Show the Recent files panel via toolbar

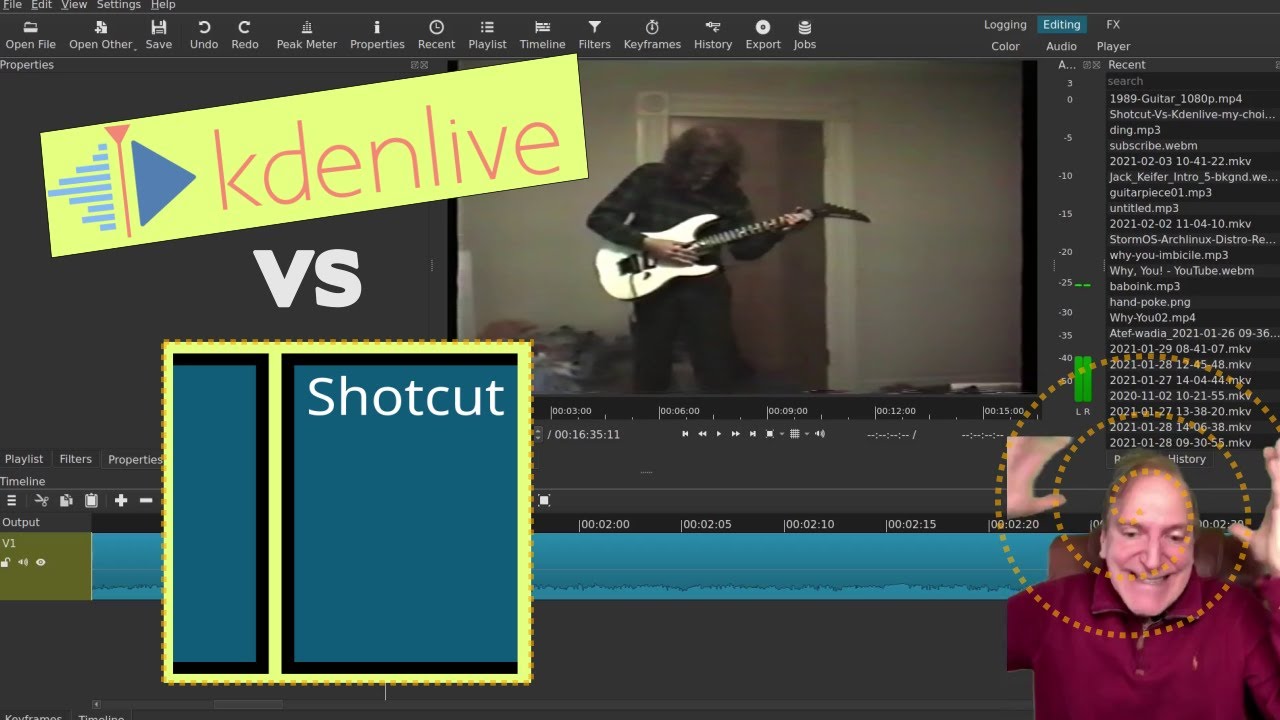coord(436,34)
